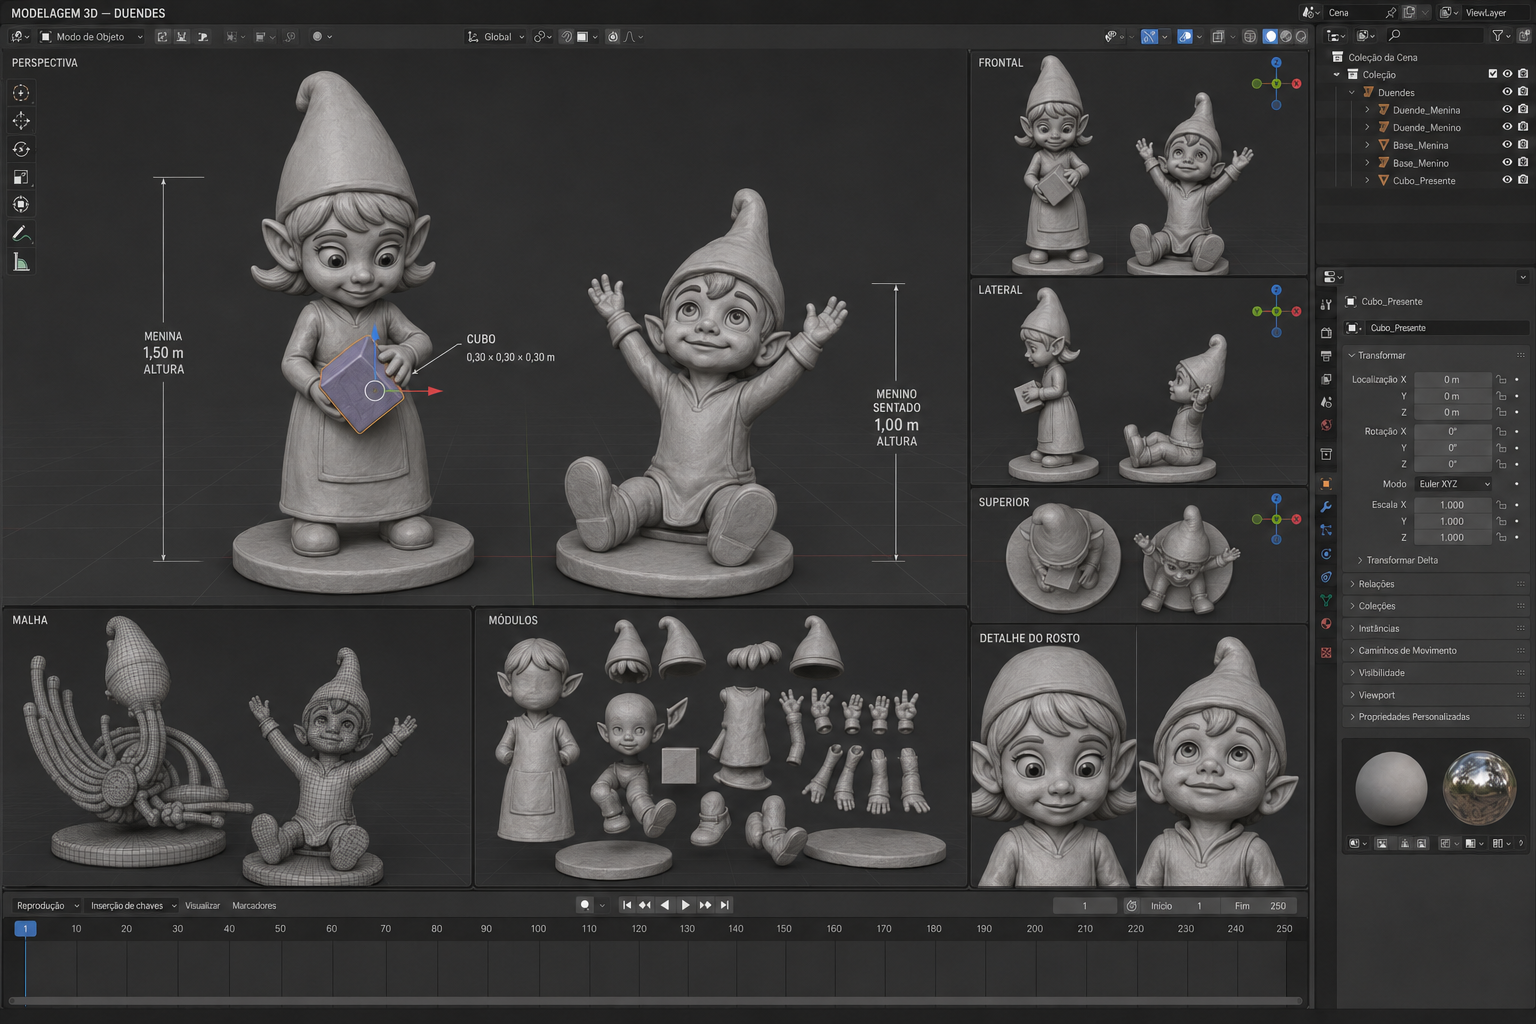Open the Global orientation dropdown
Image resolution: width=1536 pixels, height=1024 pixels.
pos(496,36)
